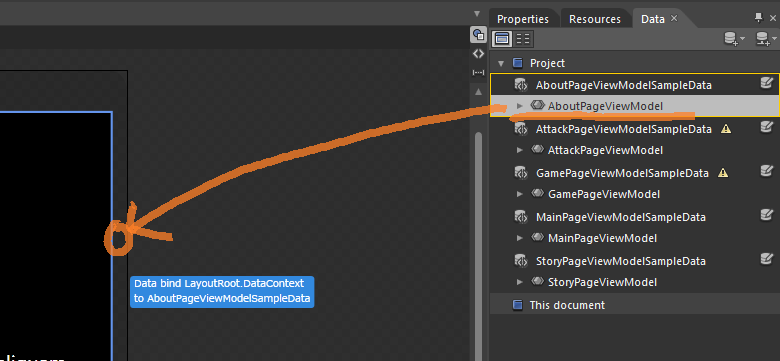
Task: Edit sample values for StoryPageViewModelSampleData
Action: point(767,259)
